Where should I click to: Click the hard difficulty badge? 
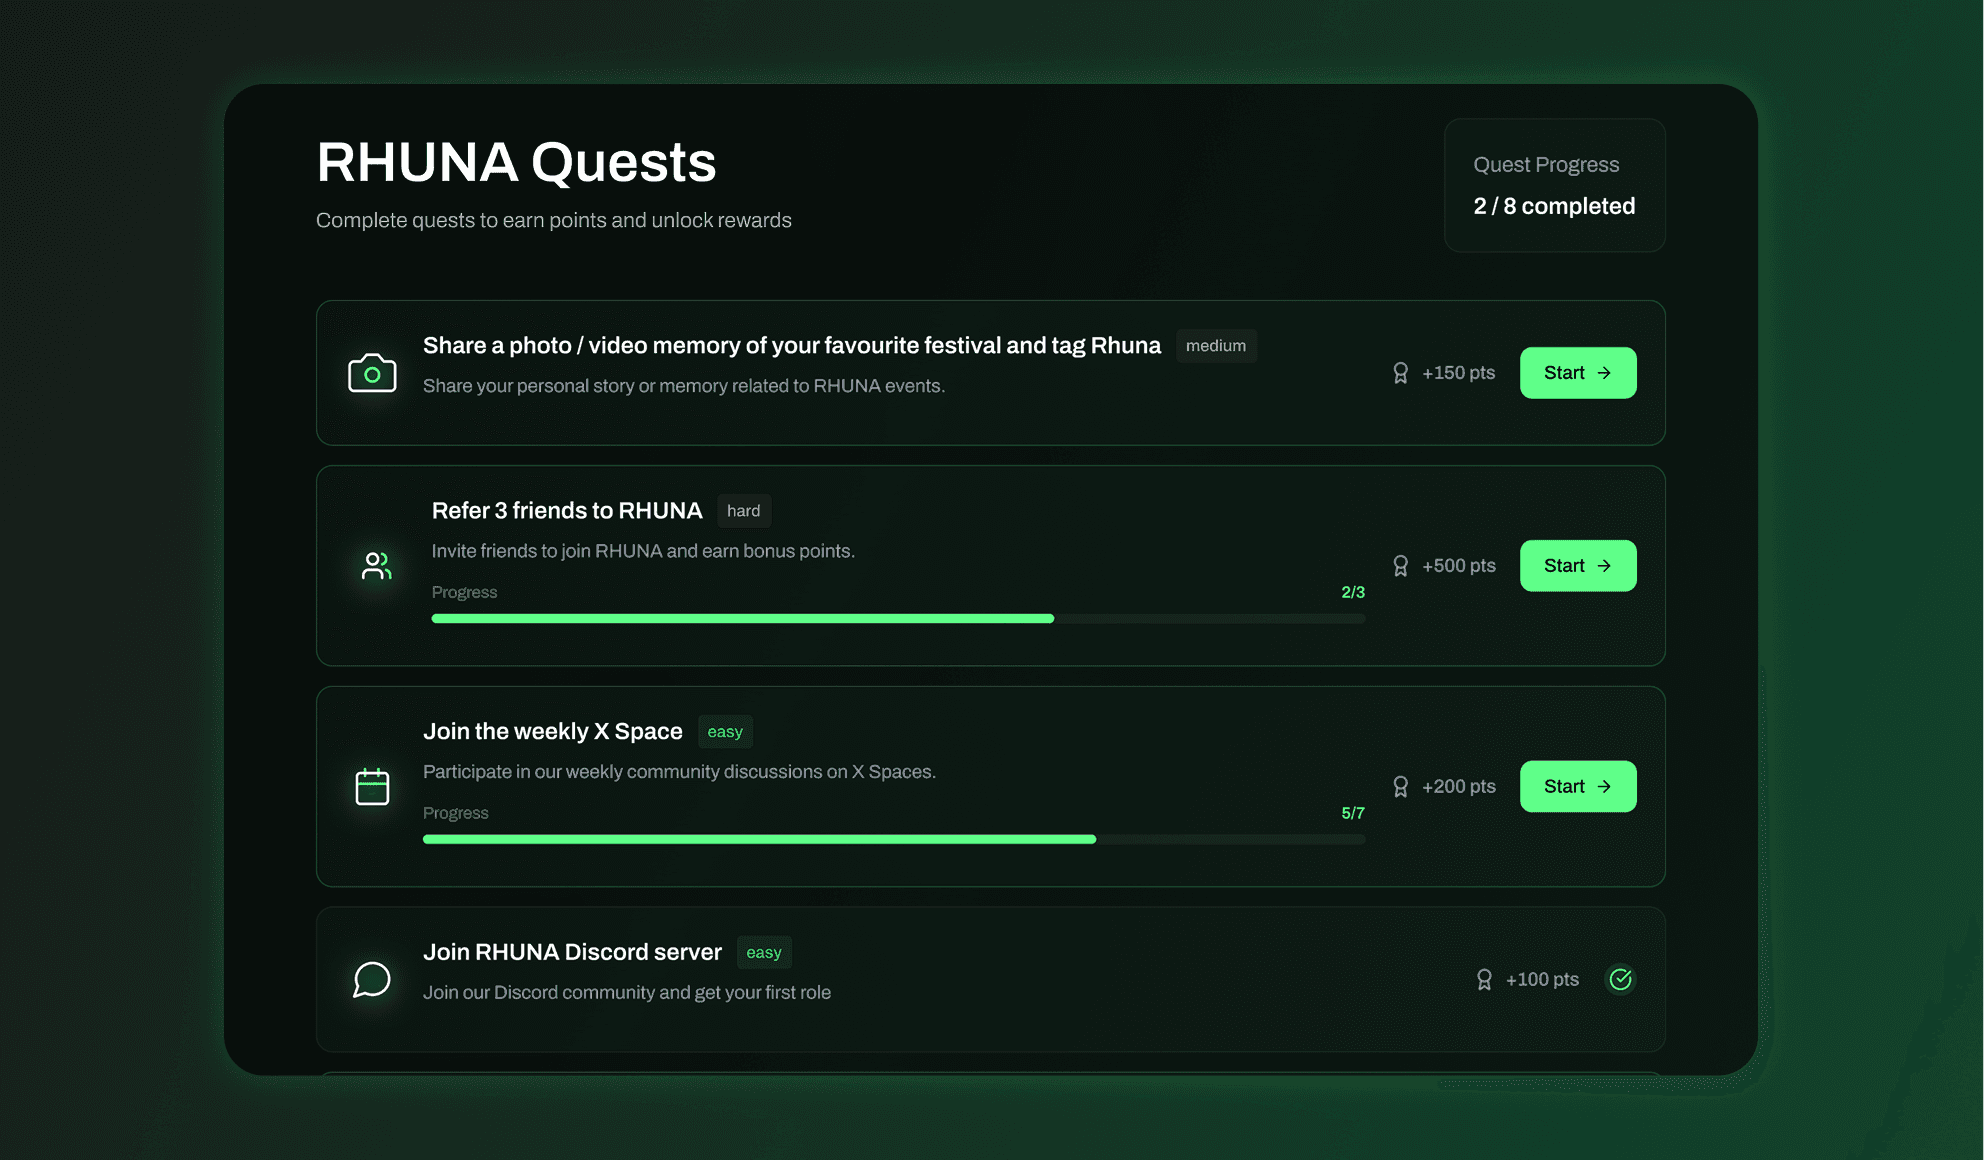click(x=743, y=511)
